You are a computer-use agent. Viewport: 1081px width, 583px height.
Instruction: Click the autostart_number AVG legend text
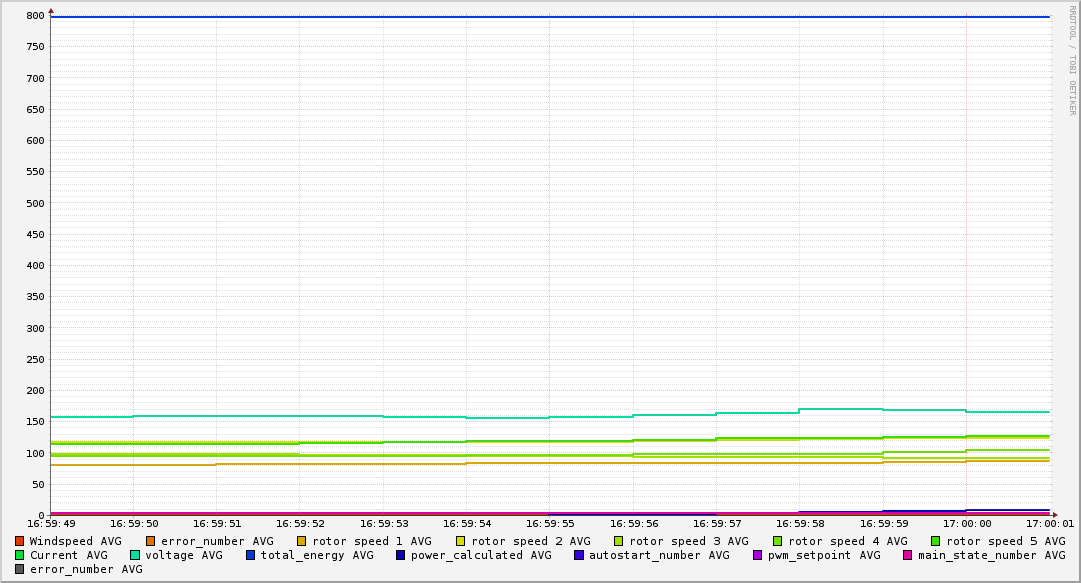coord(659,555)
